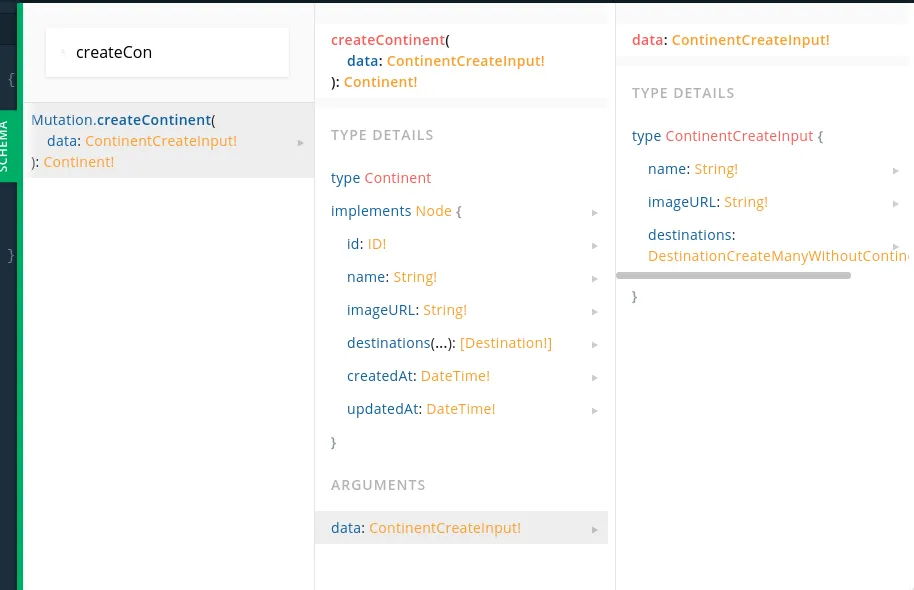Click arrow beside createdAt field
This screenshot has height=590, width=914.
[595, 377]
